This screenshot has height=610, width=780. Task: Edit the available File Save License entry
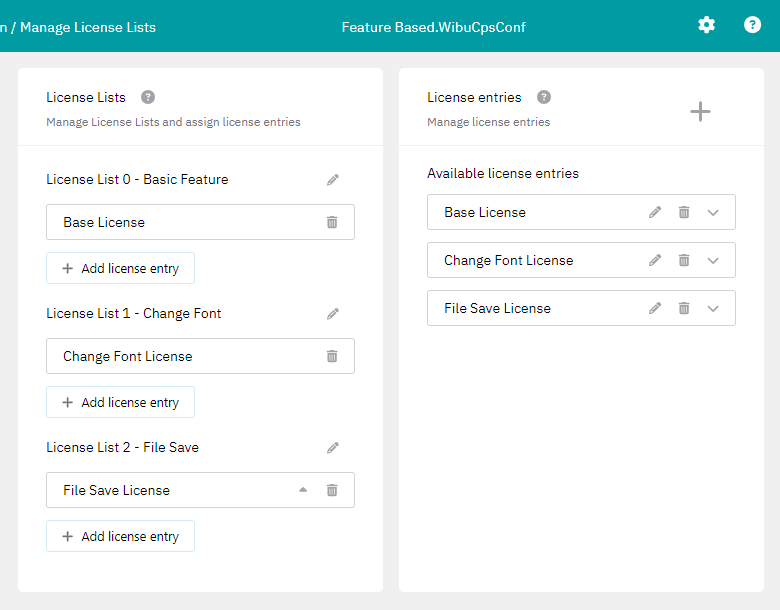click(655, 308)
